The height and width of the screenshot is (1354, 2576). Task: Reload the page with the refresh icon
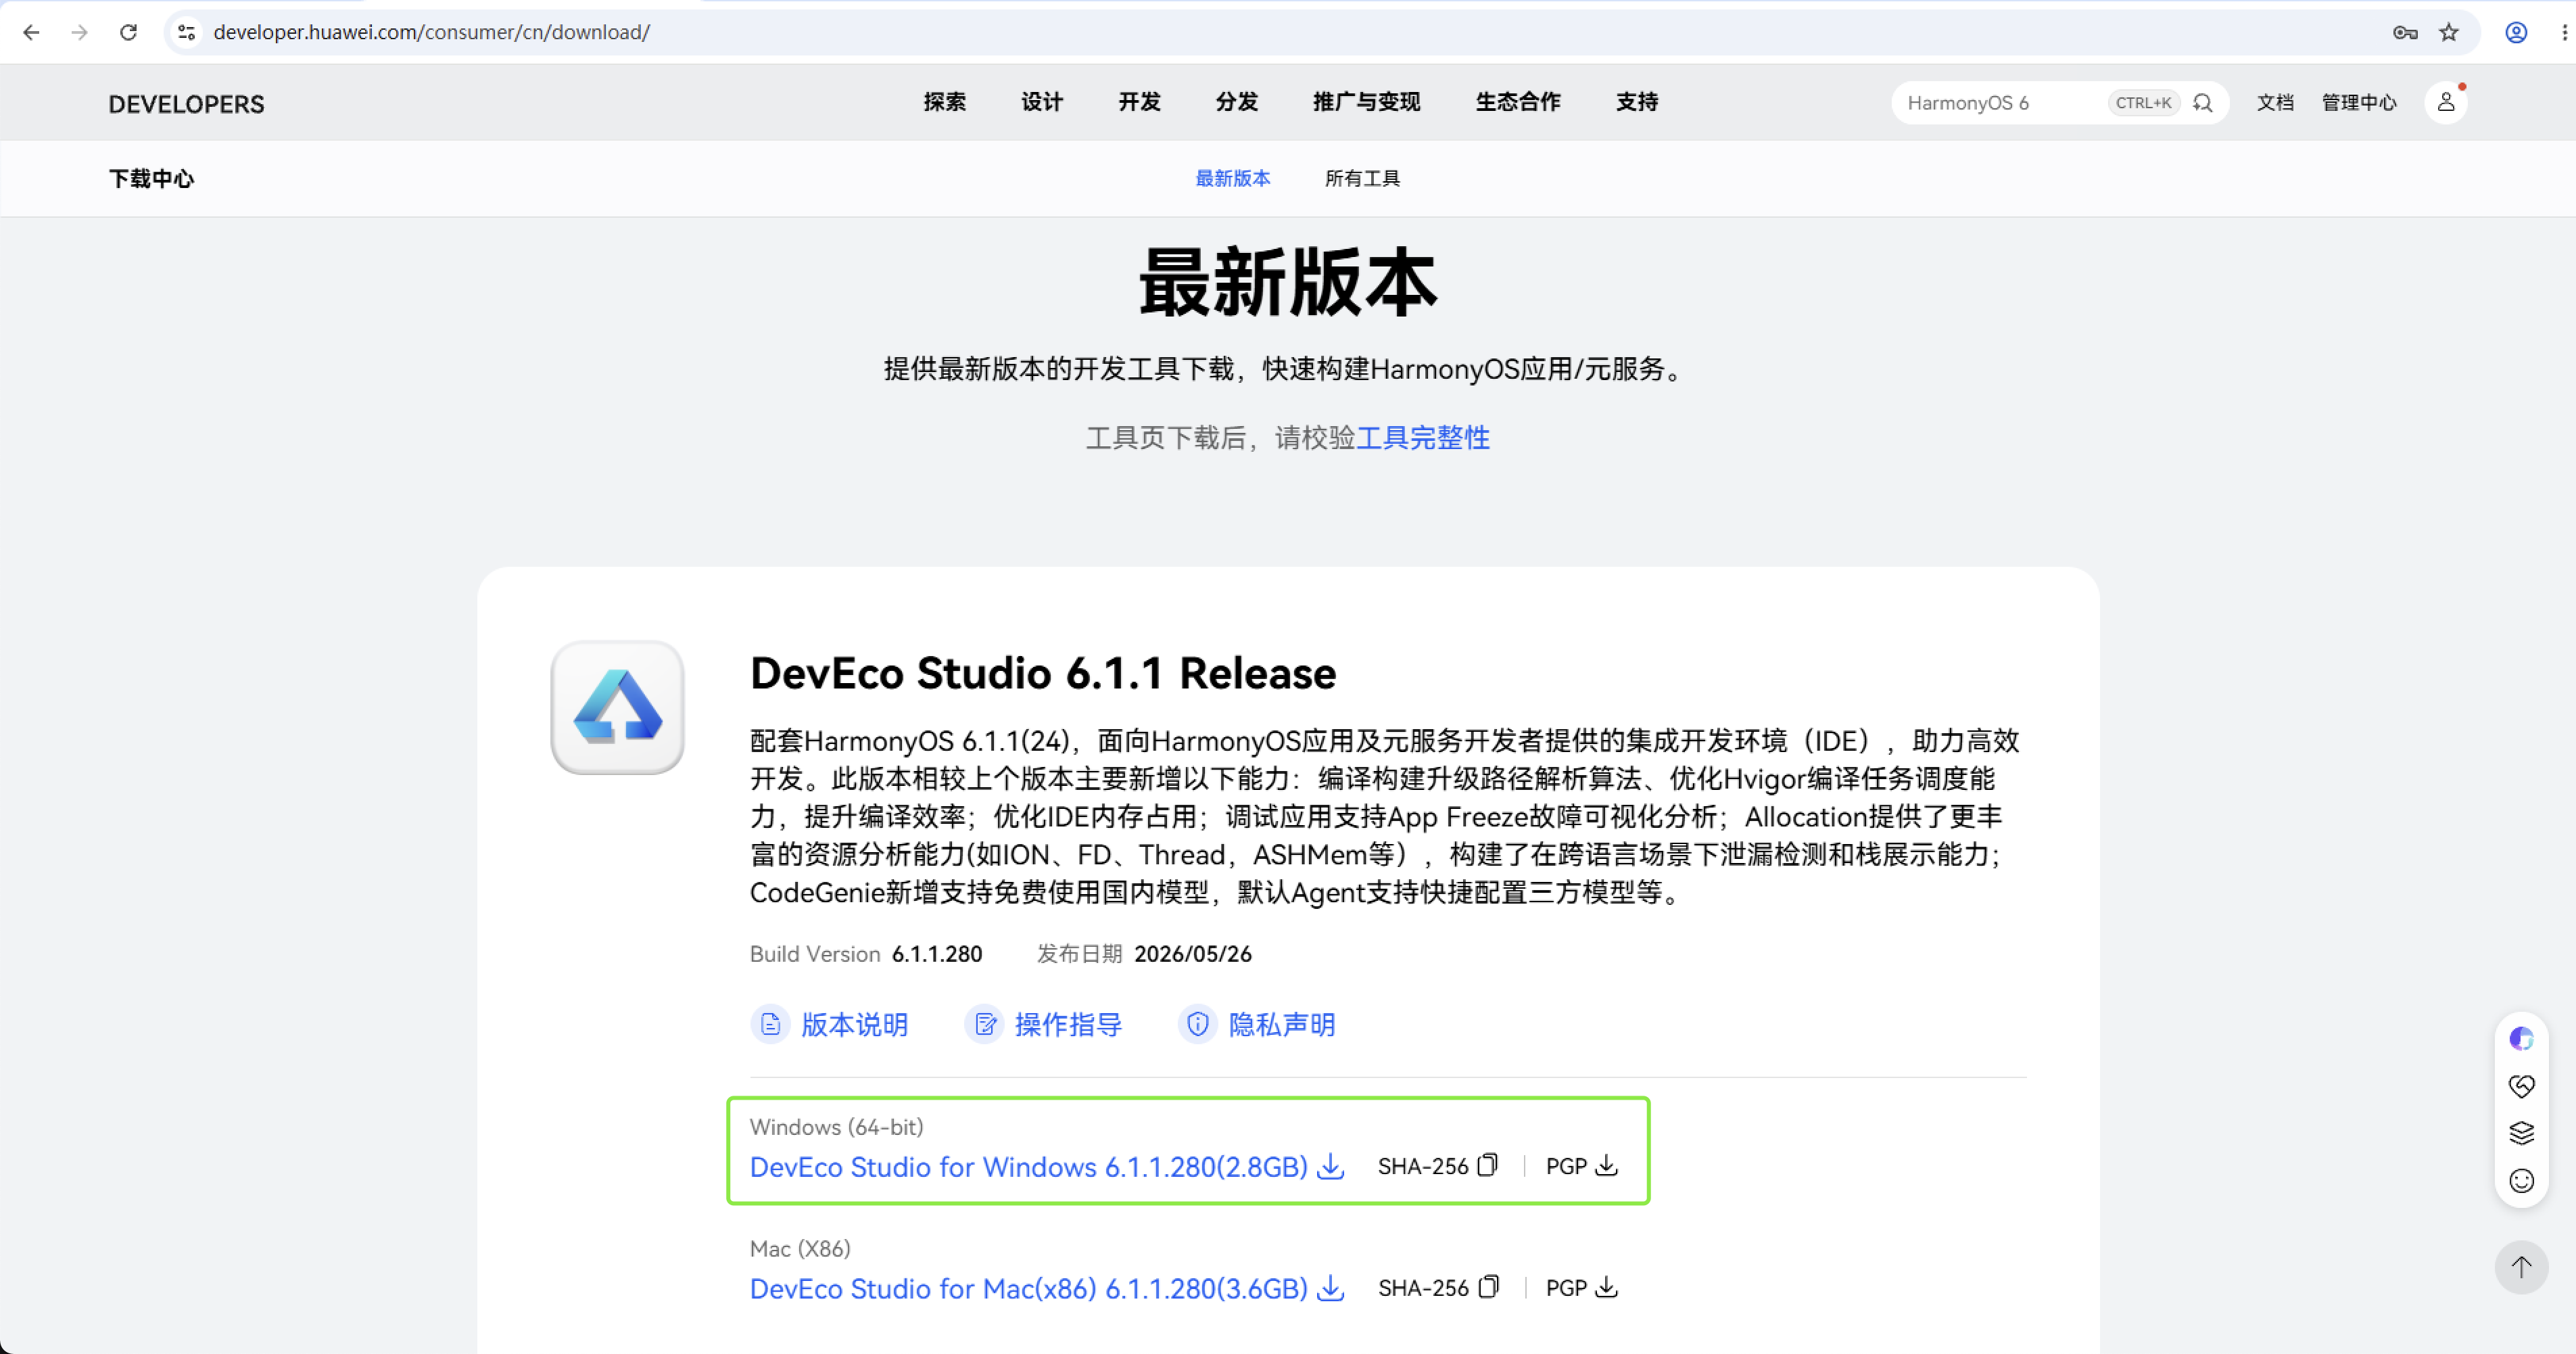pos(128,32)
